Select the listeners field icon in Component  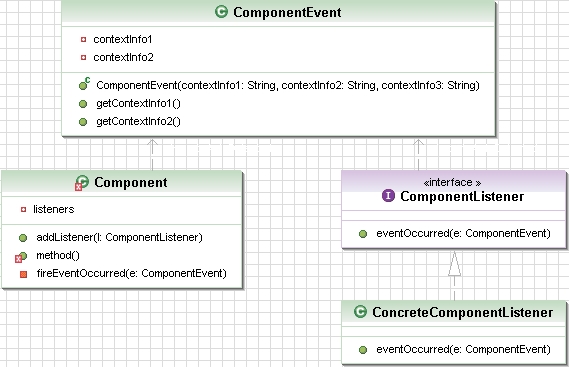[24, 209]
